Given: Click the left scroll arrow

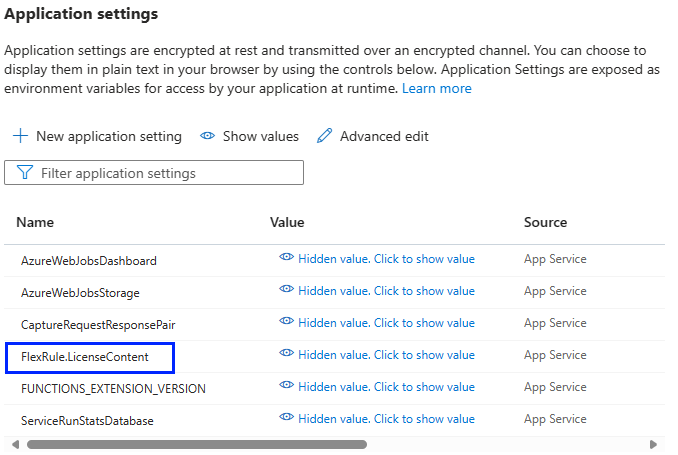Looking at the screenshot, I should pyautogui.click(x=16, y=444).
